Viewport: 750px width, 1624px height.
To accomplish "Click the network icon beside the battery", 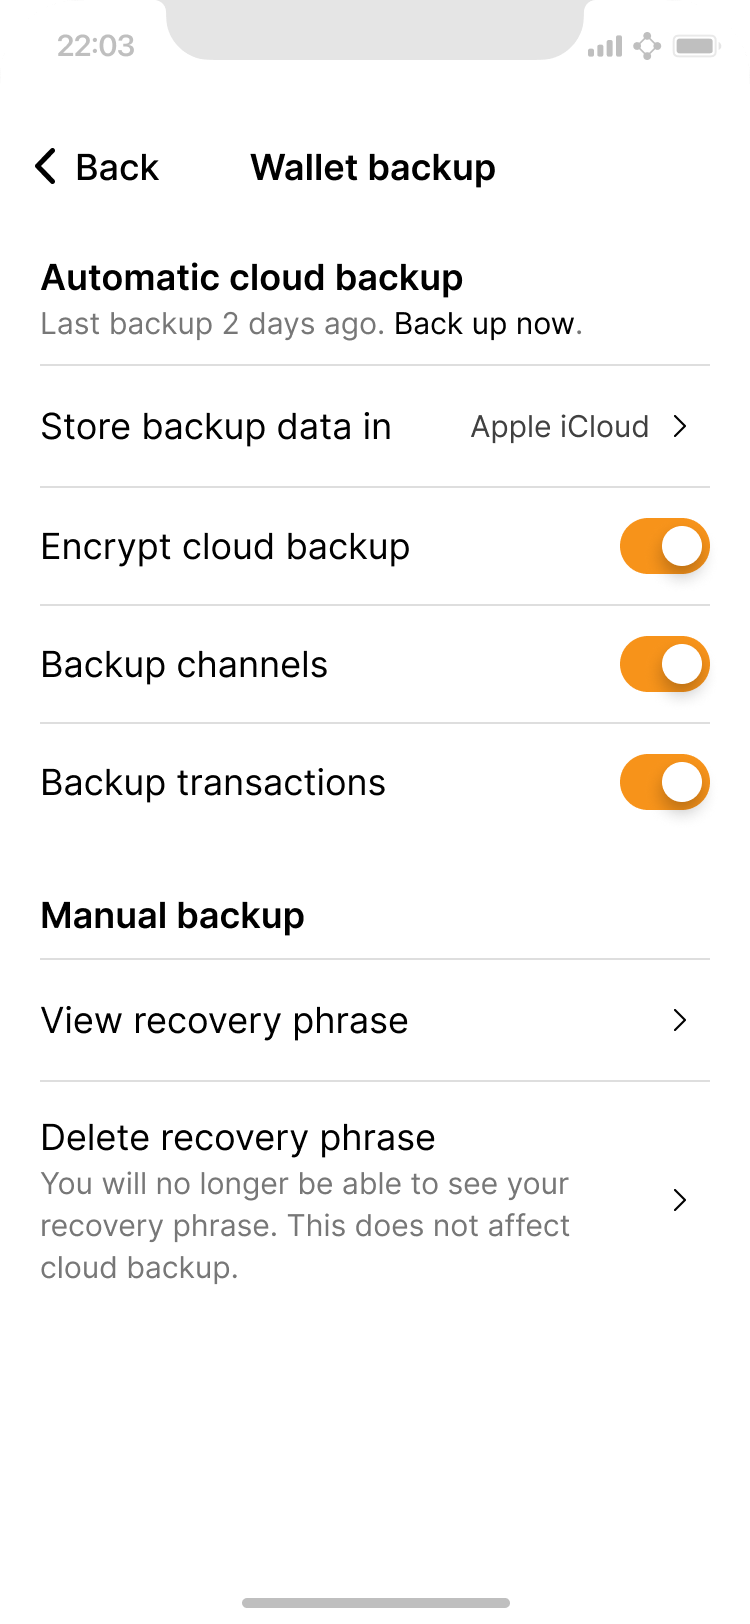I will pyautogui.click(x=648, y=46).
